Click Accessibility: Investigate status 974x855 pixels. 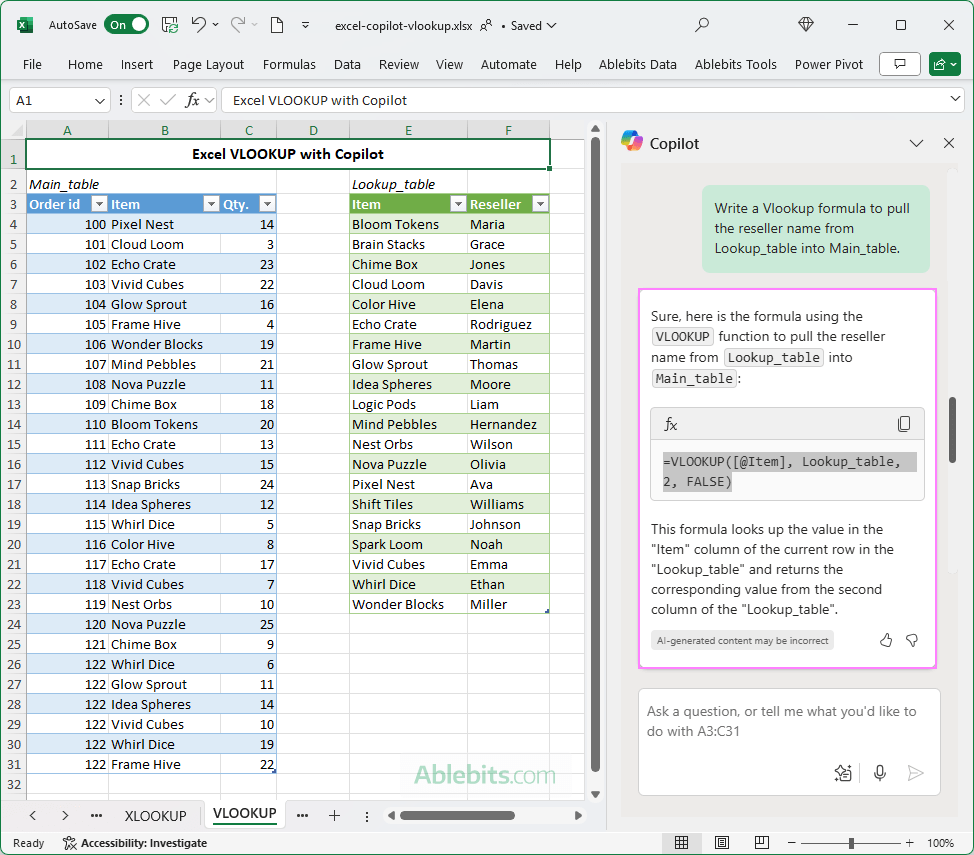(135, 843)
